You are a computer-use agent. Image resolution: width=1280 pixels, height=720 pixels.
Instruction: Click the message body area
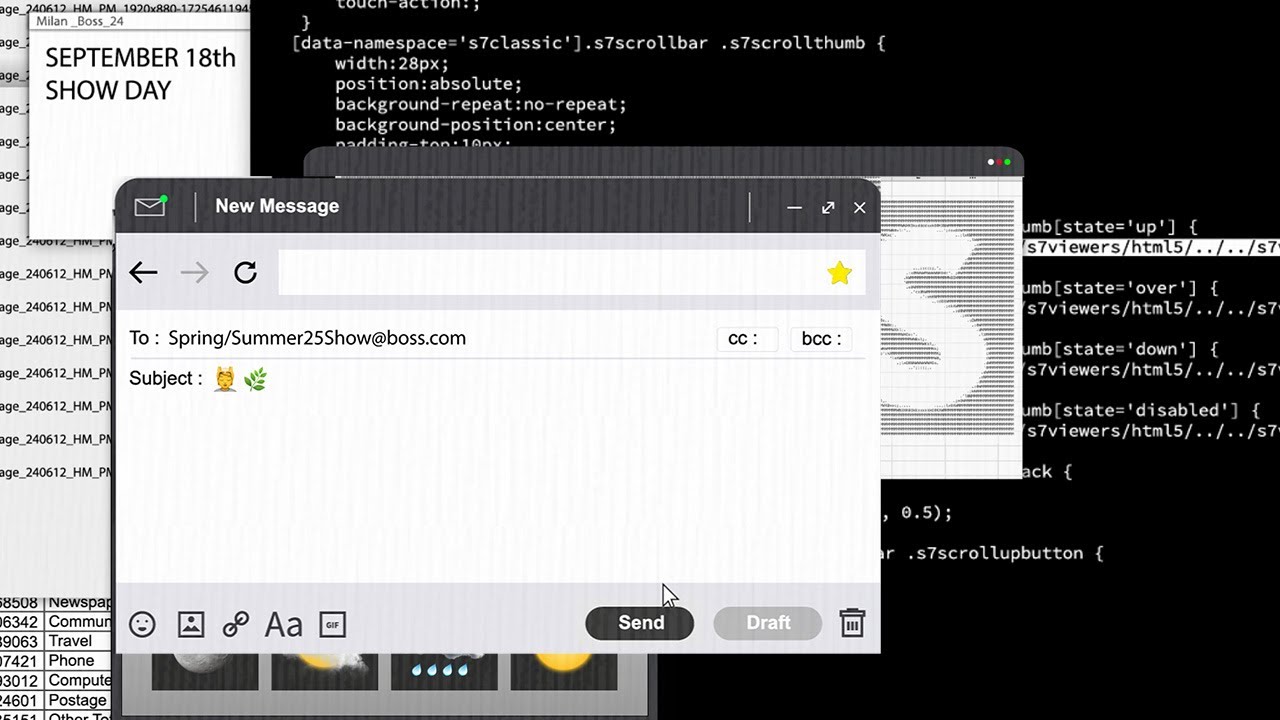pos(497,488)
